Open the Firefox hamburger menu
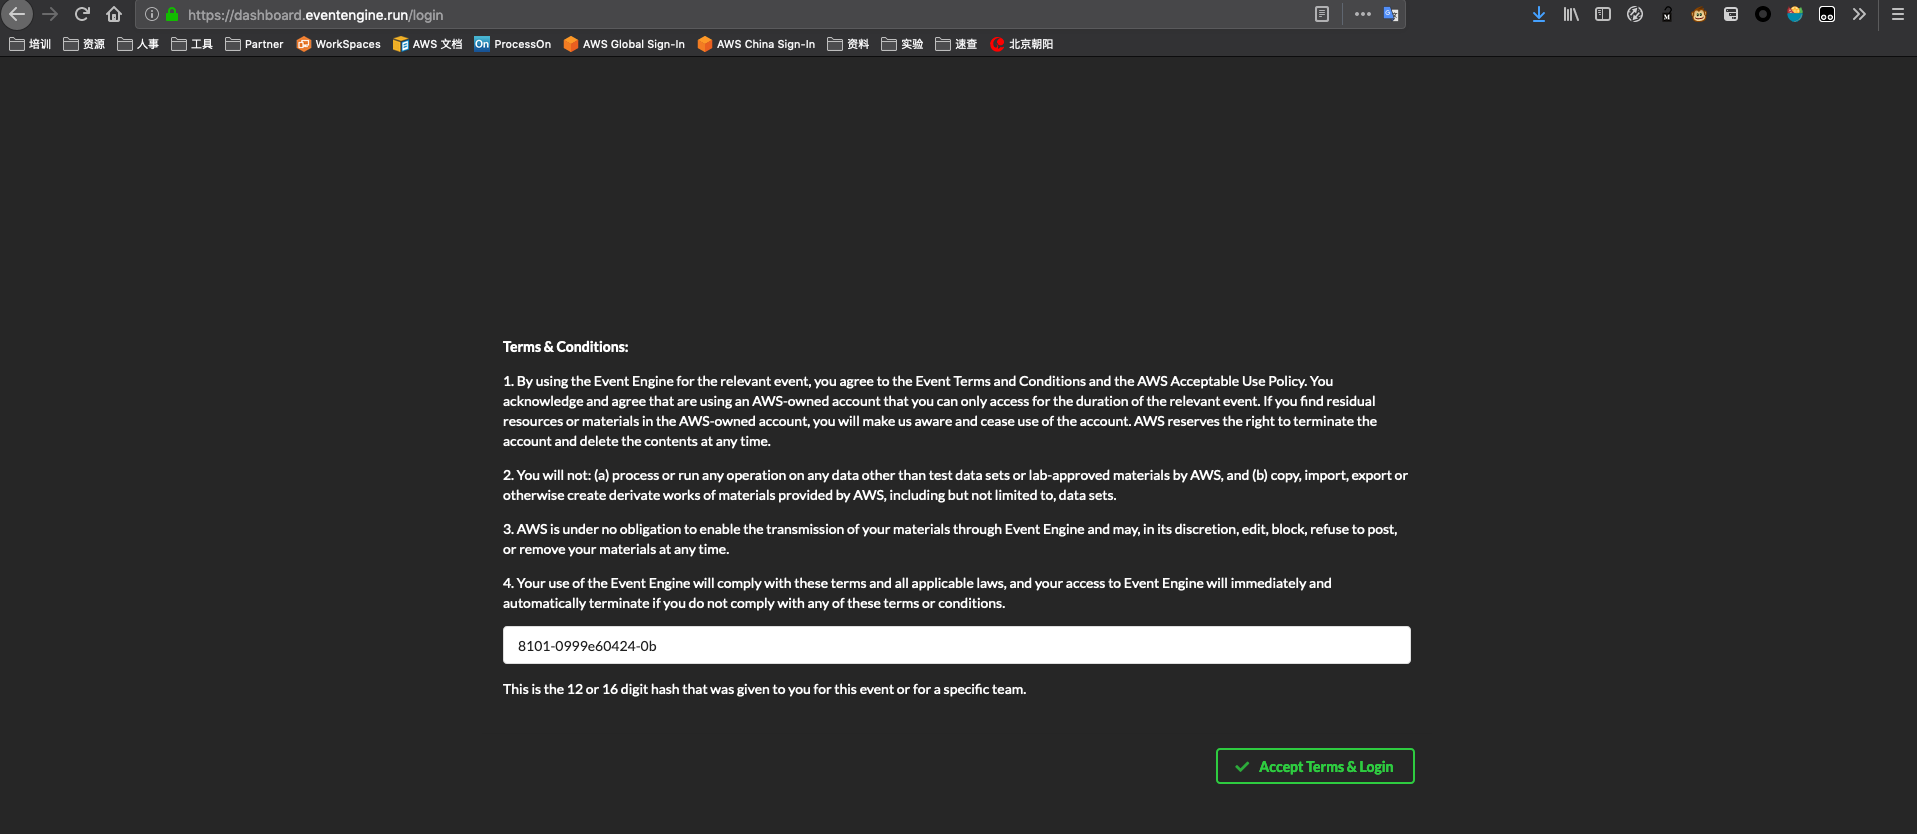The height and width of the screenshot is (834, 1917). 1897,14
